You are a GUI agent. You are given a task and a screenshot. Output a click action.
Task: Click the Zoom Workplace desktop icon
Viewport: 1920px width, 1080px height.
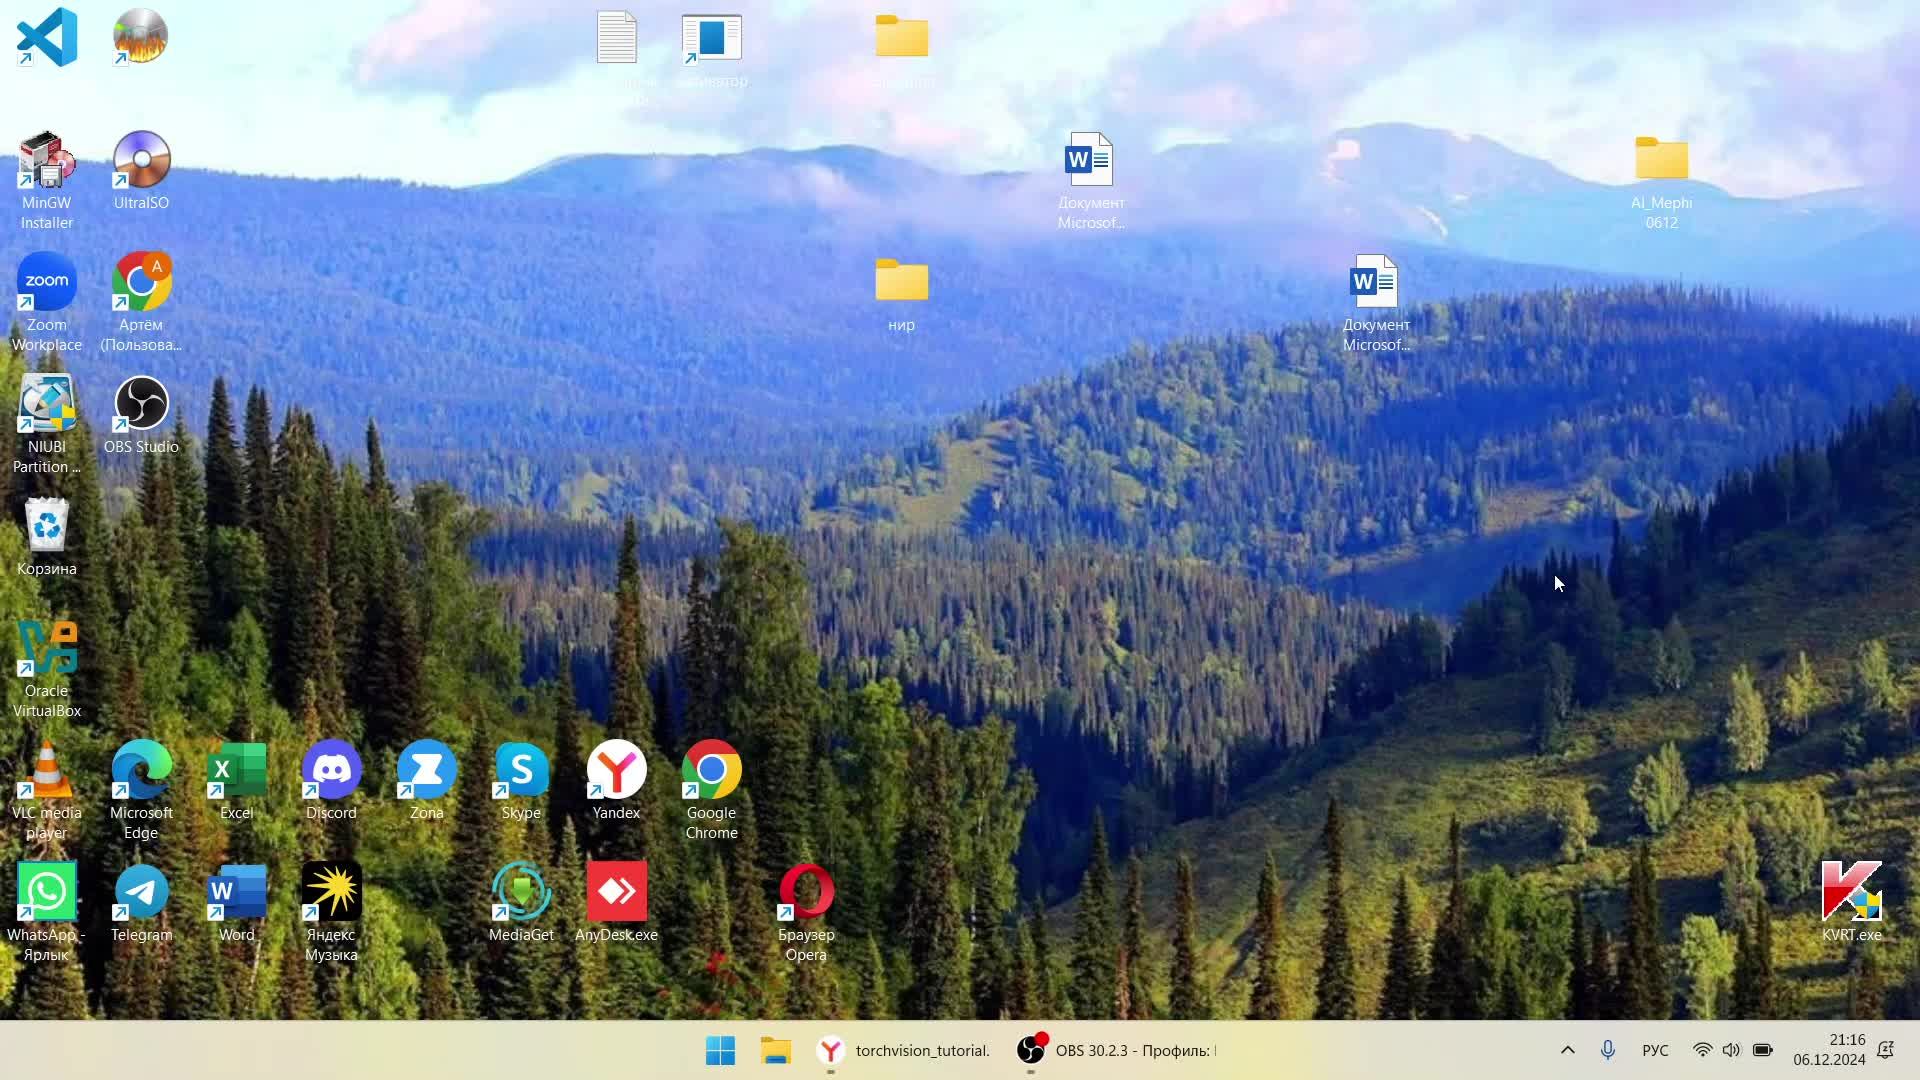click(47, 284)
